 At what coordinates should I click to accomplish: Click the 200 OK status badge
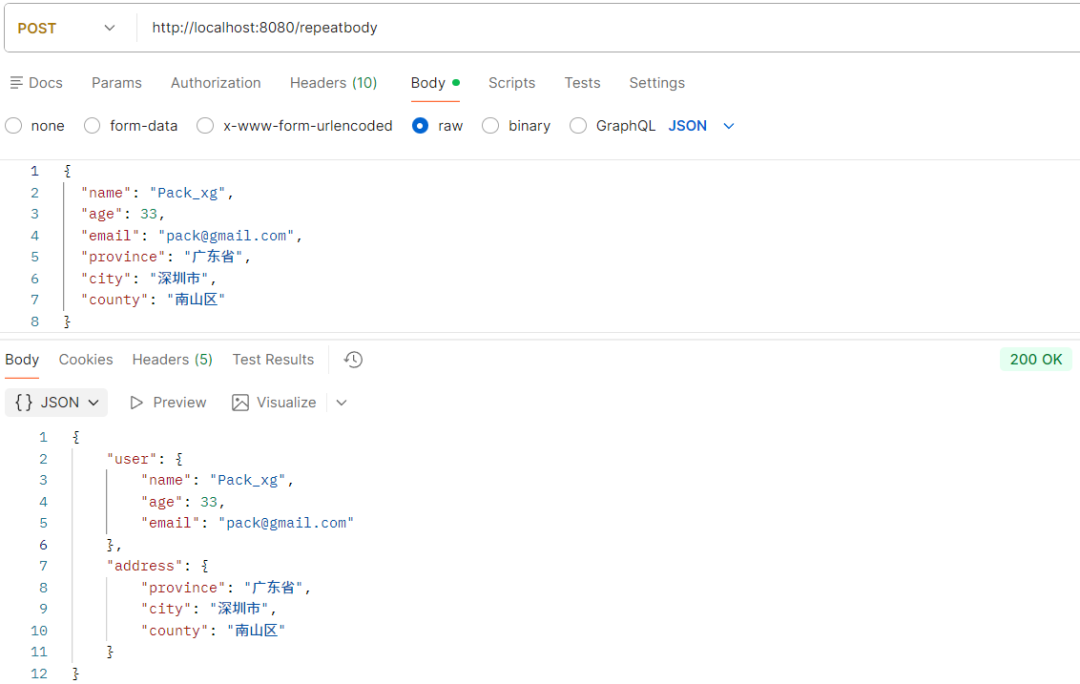pos(1035,360)
